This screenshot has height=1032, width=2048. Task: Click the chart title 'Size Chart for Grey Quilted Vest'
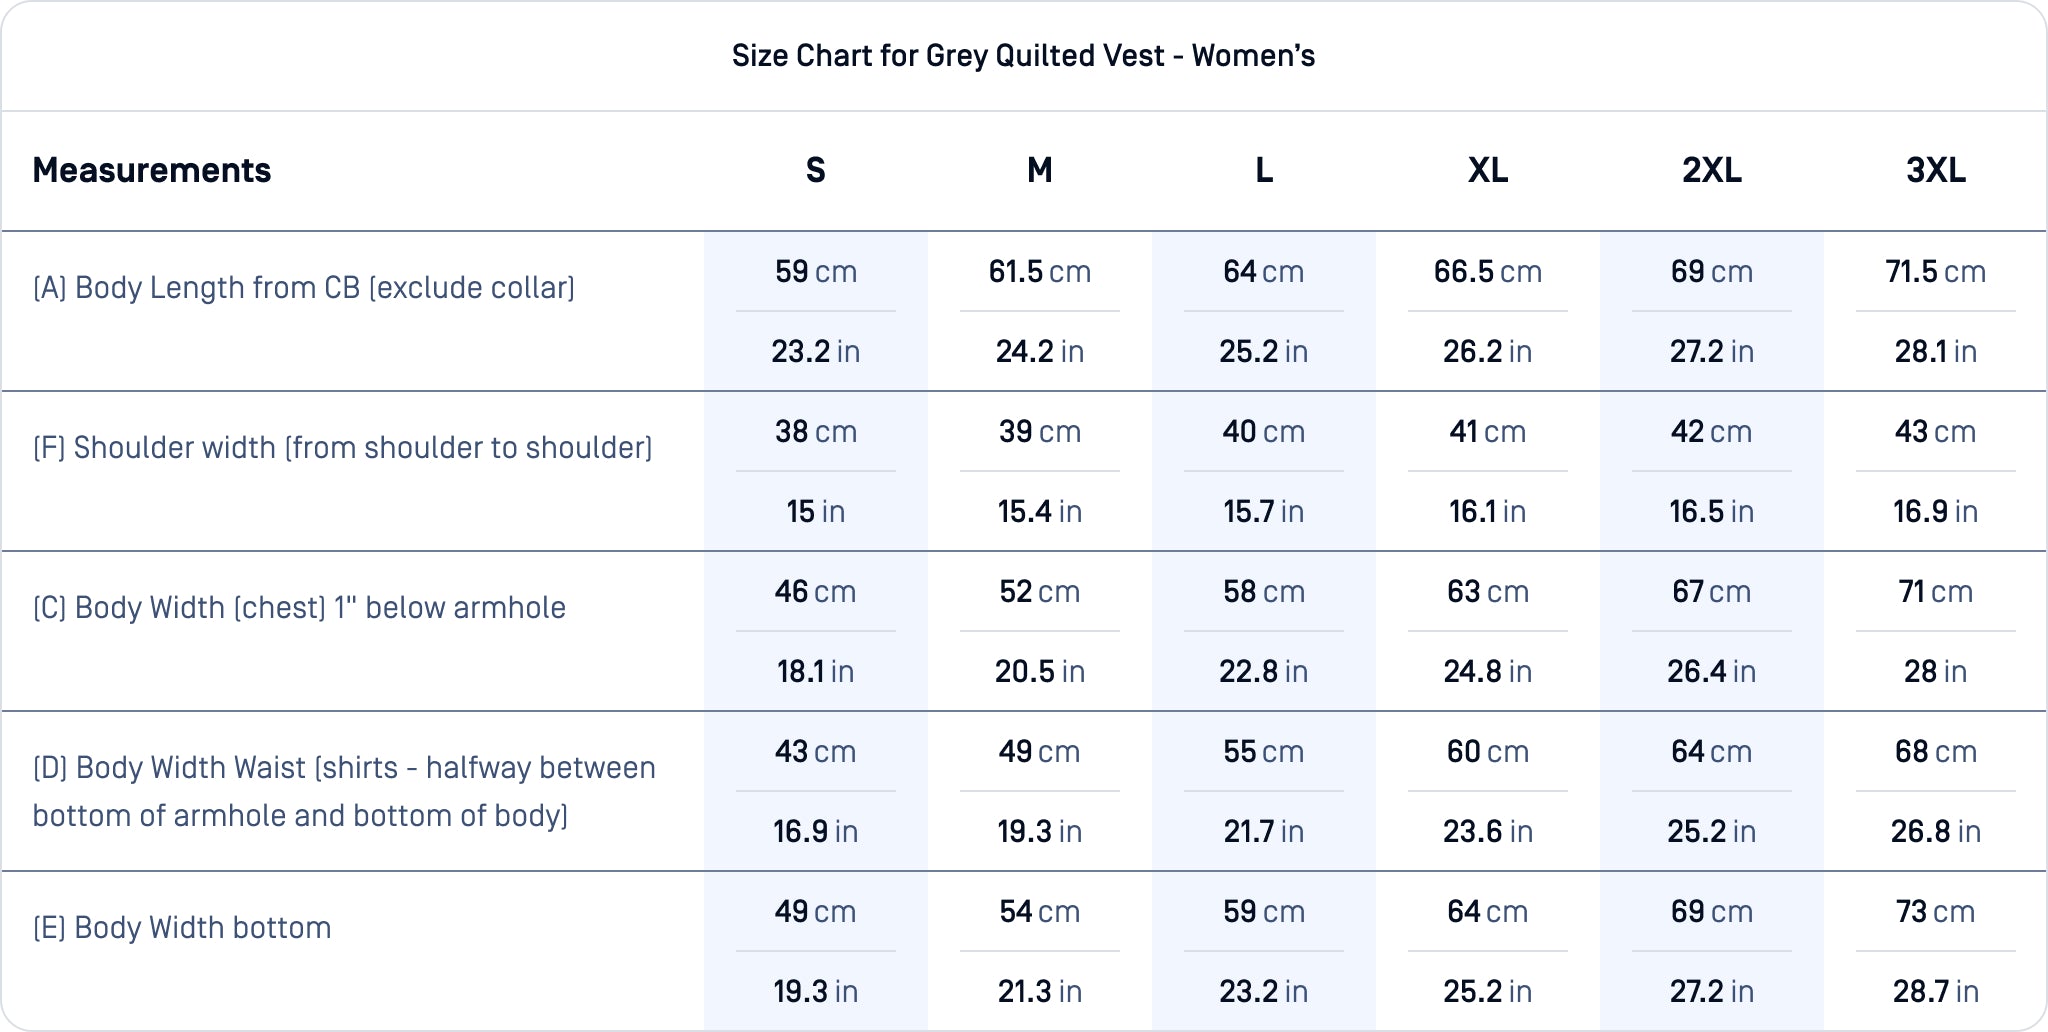click(1023, 56)
